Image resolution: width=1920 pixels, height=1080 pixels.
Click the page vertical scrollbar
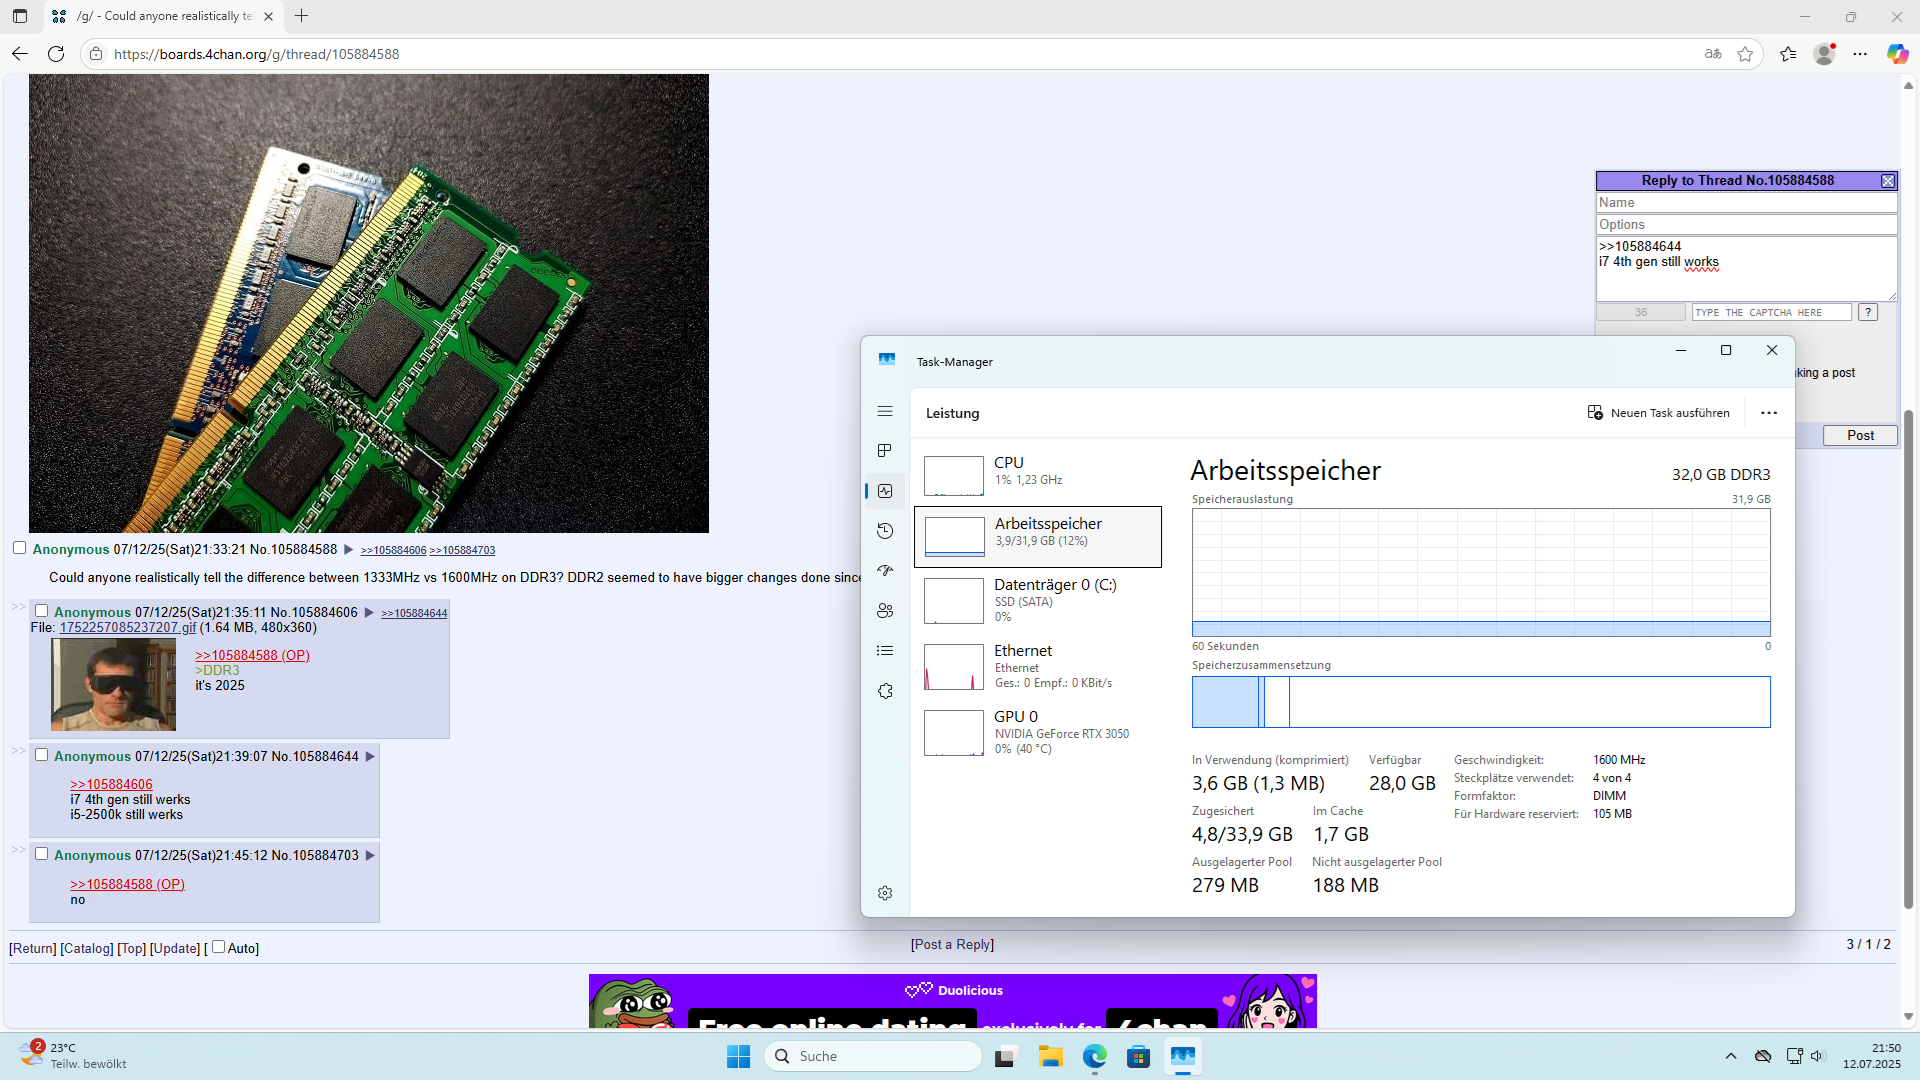(1908, 660)
